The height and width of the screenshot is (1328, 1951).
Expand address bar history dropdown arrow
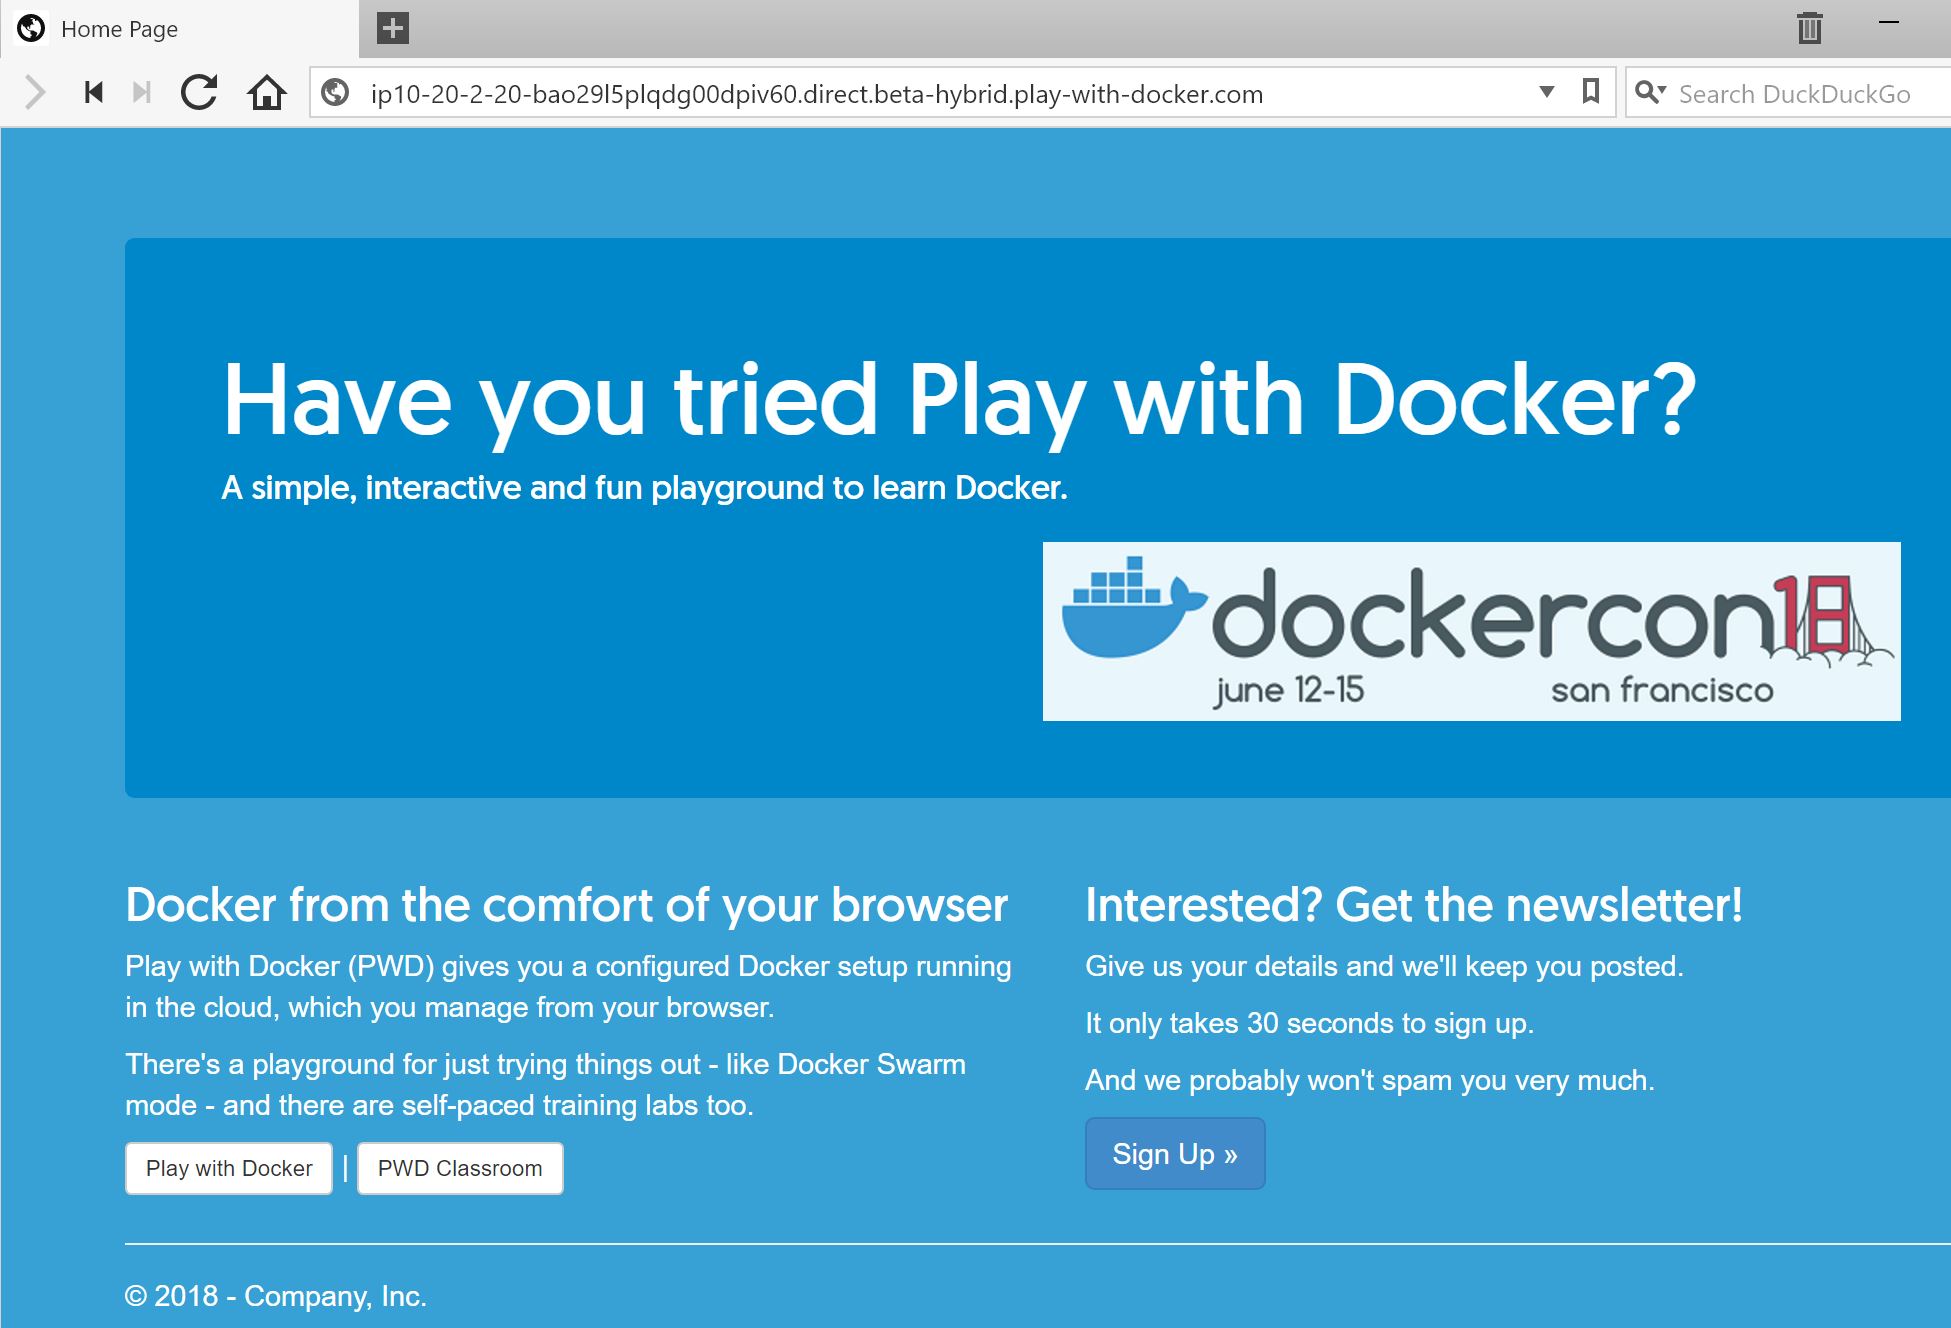pos(1547,92)
